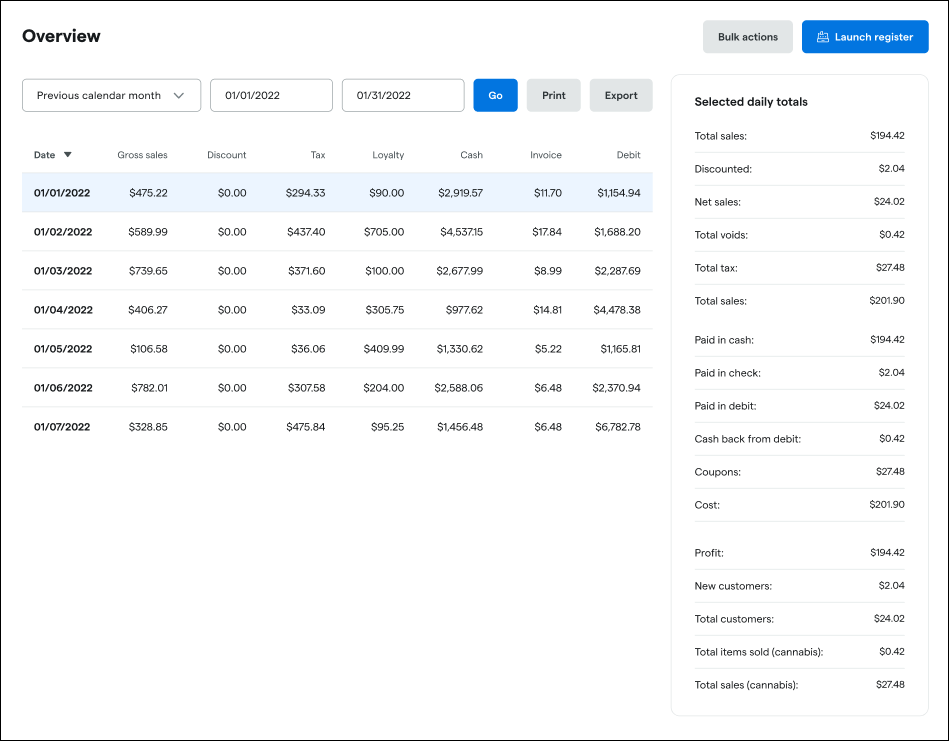The image size is (949, 741).
Task: Select the 01/07/2022 sales row
Action: tap(335, 426)
